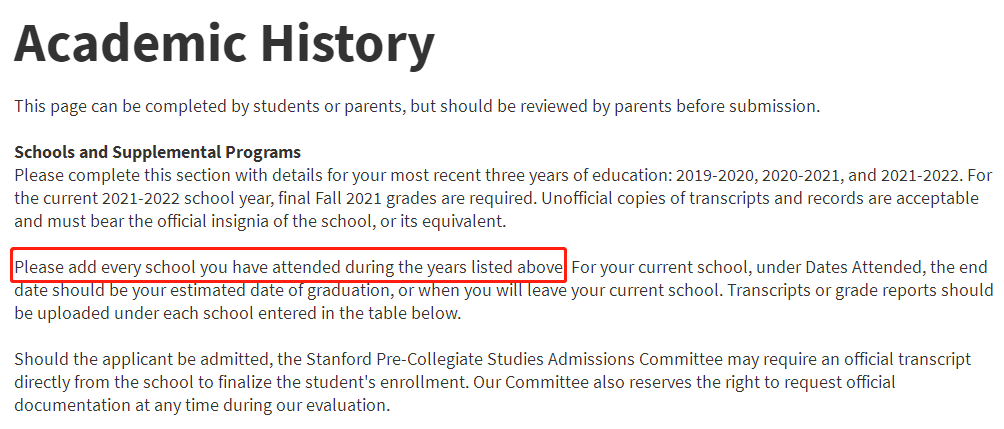Click the red-outlined sentence about adding every school
1004x429 pixels.
tap(289, 267)
